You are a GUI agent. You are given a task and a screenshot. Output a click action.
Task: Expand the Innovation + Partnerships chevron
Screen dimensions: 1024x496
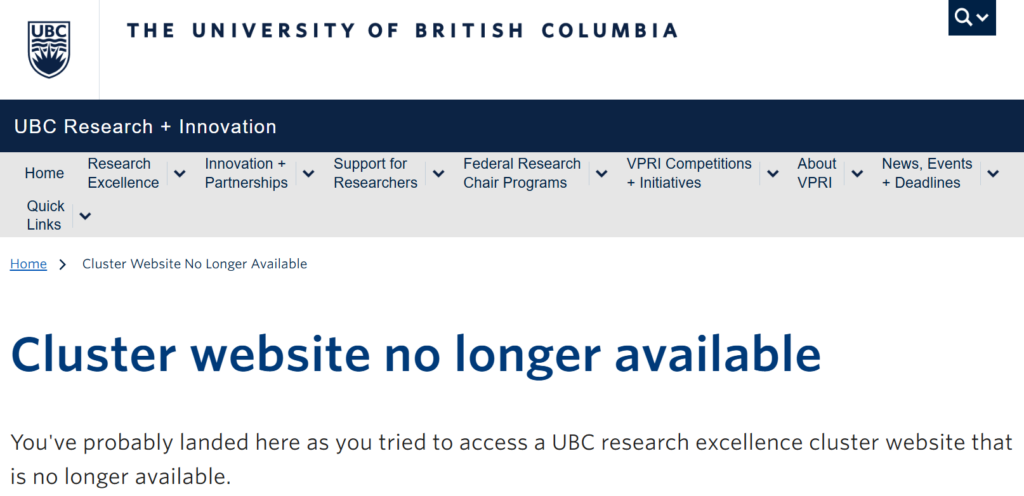tap(309, 173)
